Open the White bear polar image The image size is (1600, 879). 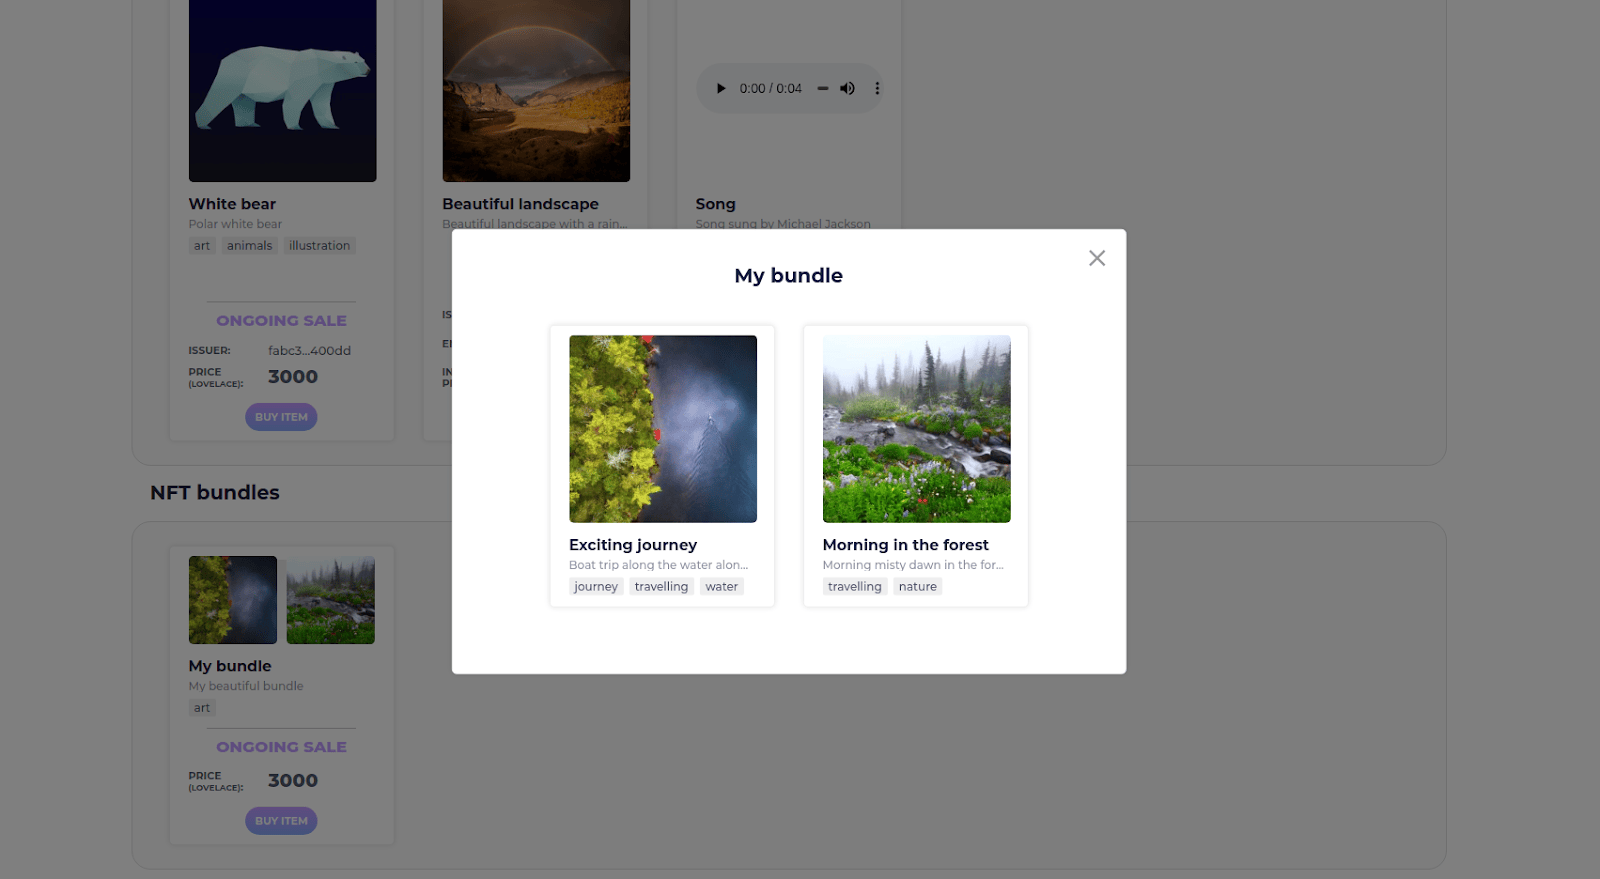point(282,90)
